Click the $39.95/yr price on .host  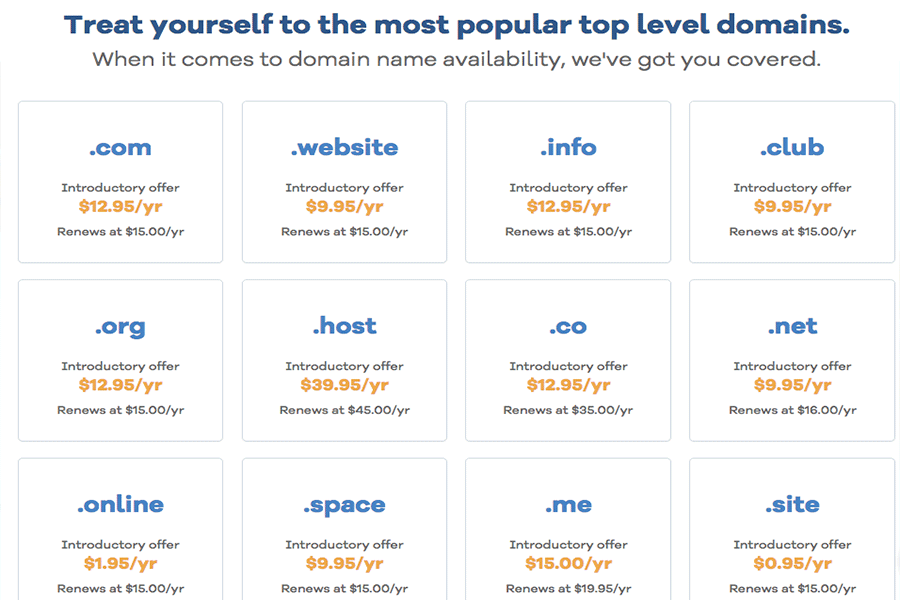(344, 385)
